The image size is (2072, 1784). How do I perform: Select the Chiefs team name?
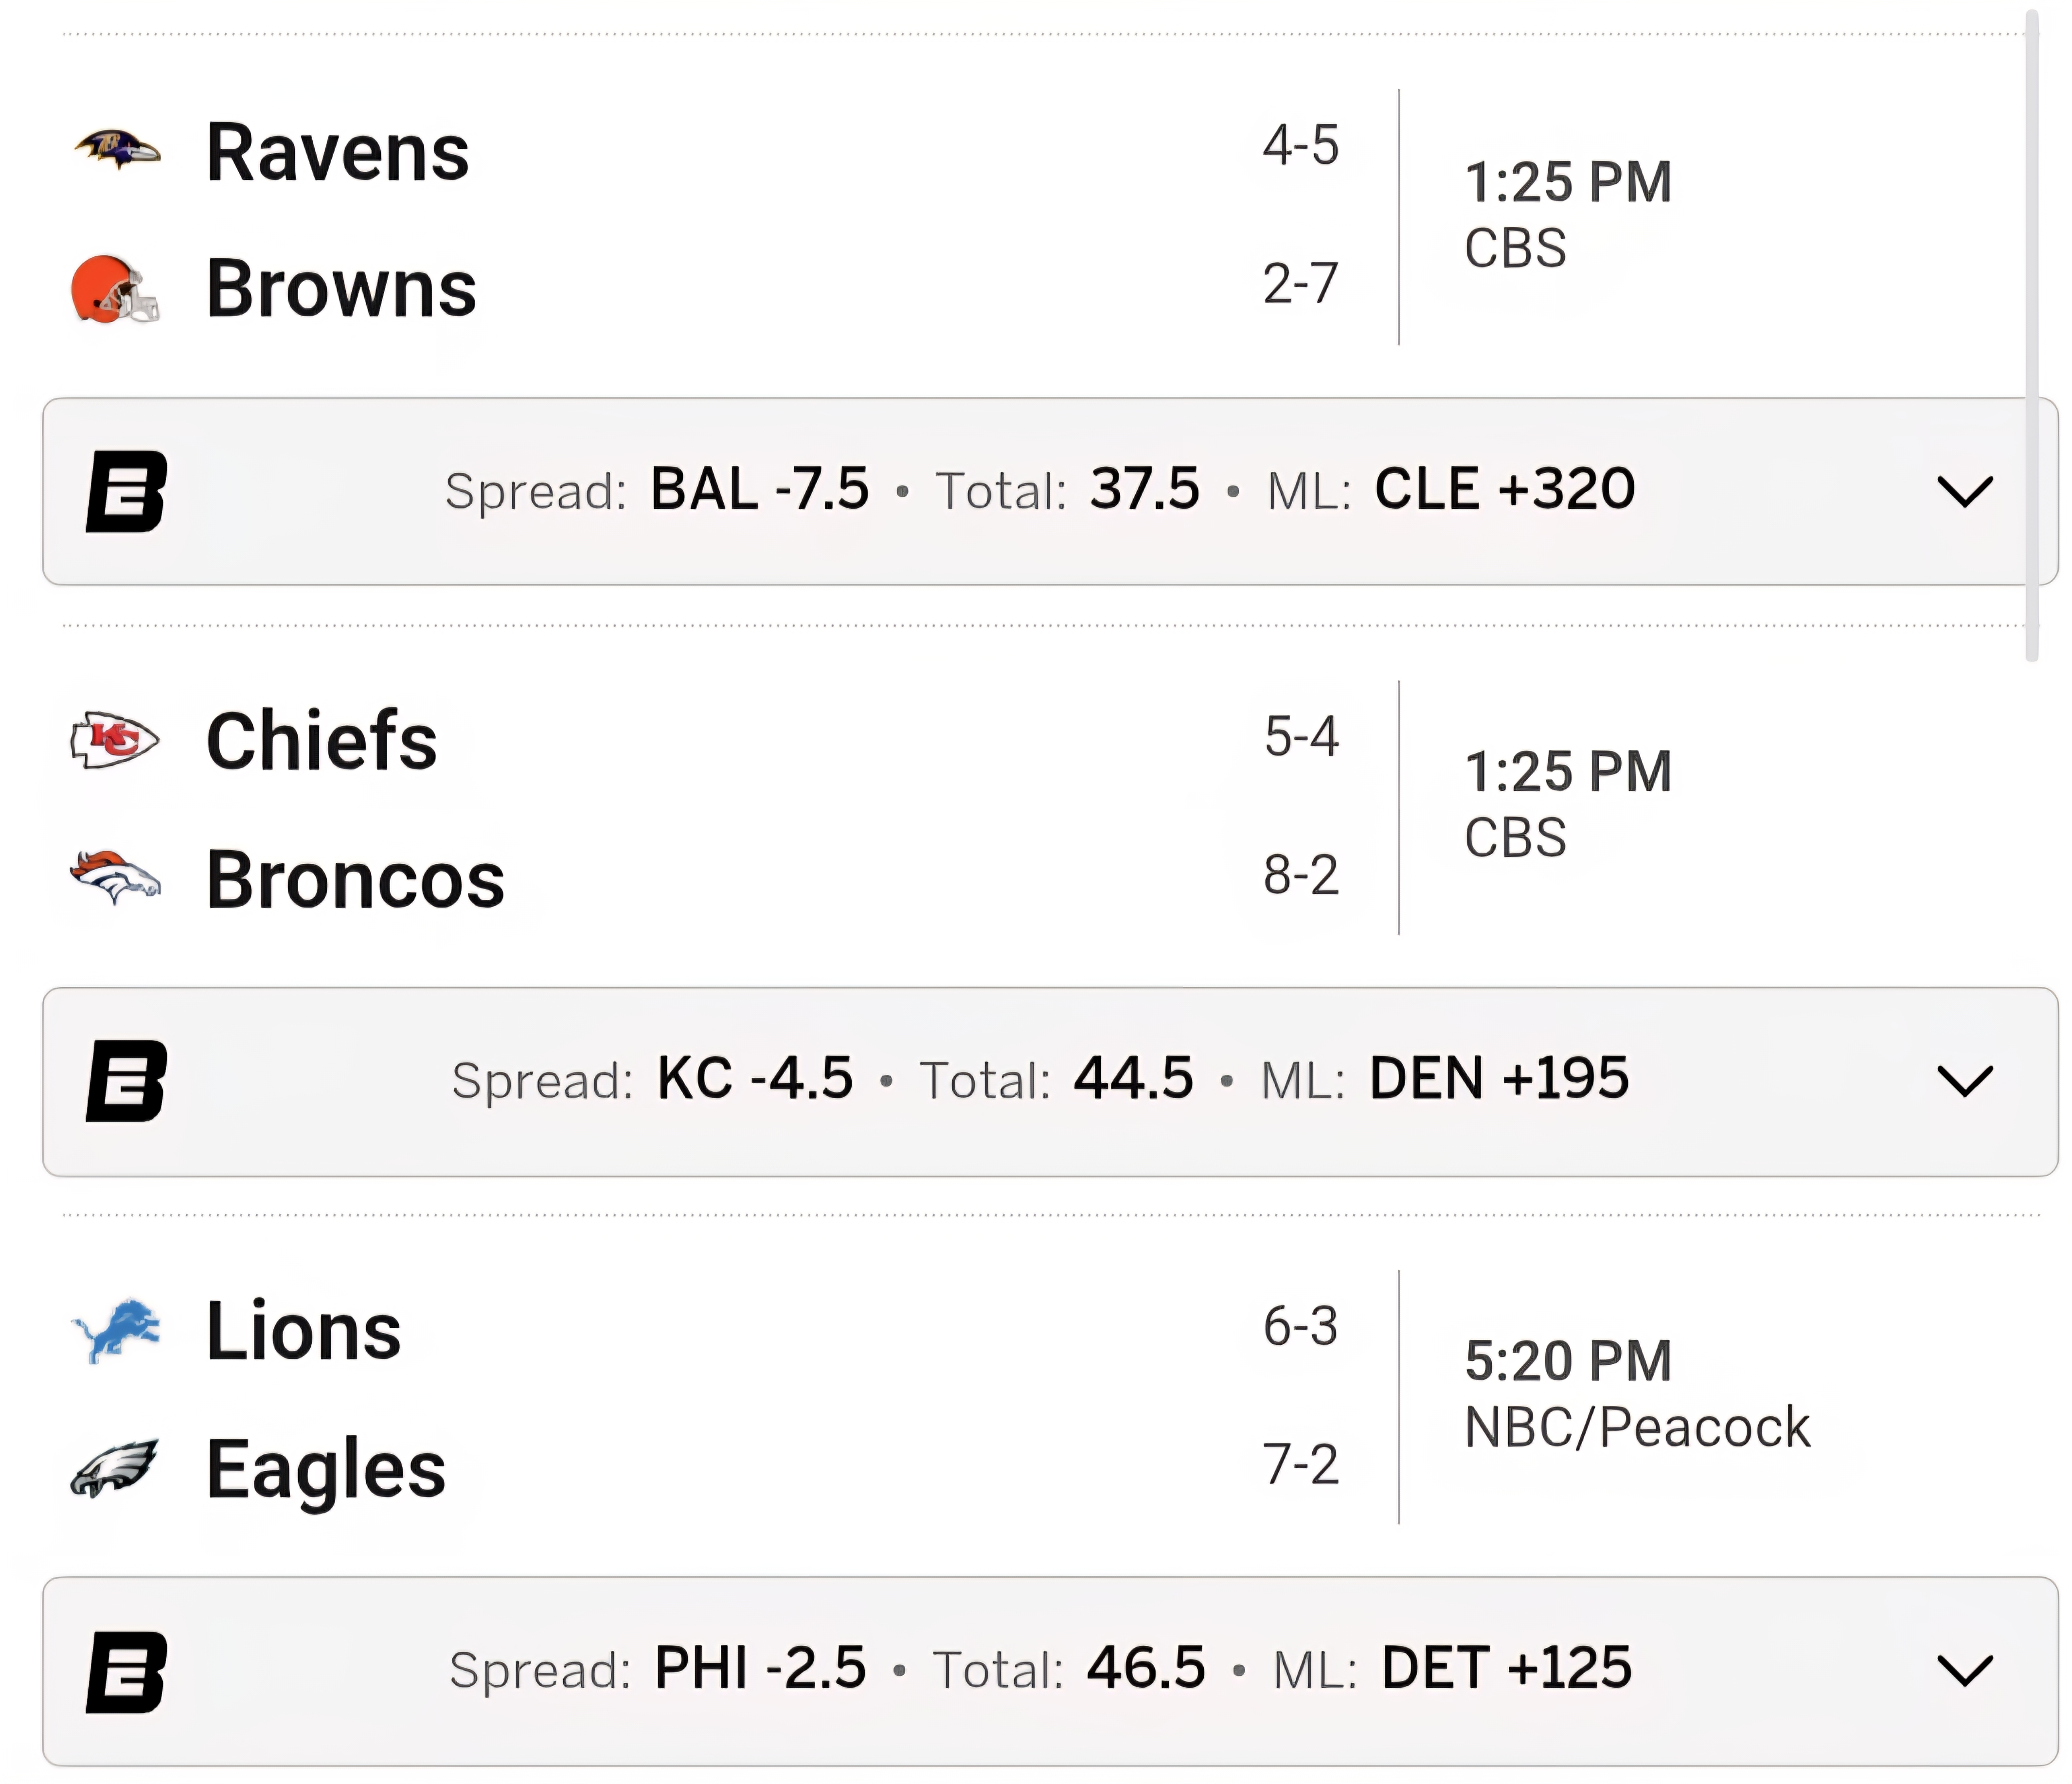[322, 742]
